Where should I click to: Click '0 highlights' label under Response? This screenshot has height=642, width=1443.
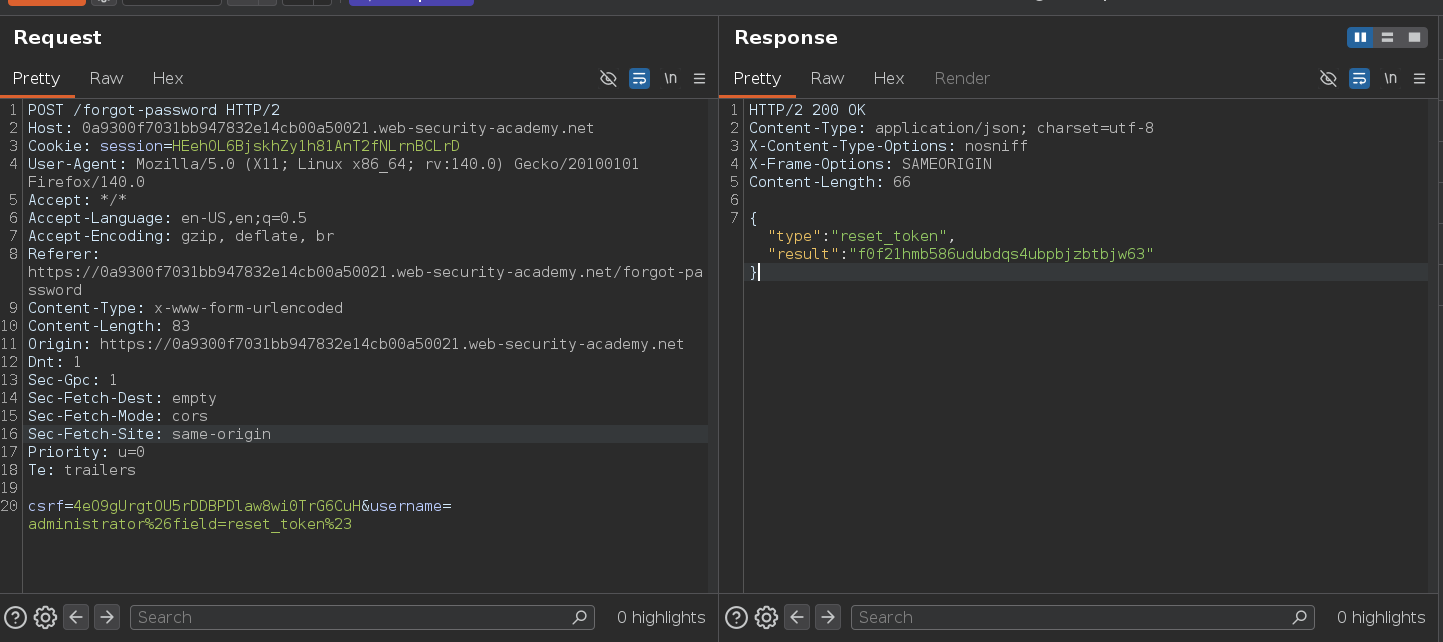pyautogui.click(x=1381, y=617)
